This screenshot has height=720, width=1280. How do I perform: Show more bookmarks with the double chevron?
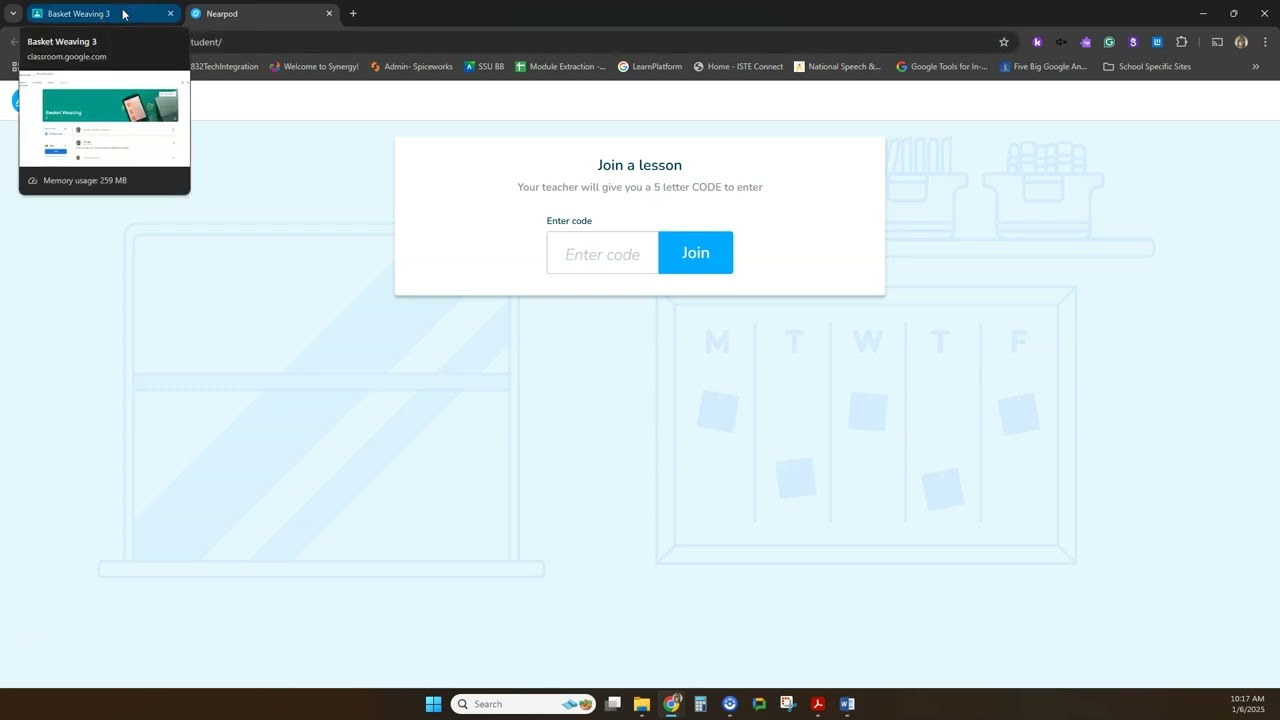1256,67
